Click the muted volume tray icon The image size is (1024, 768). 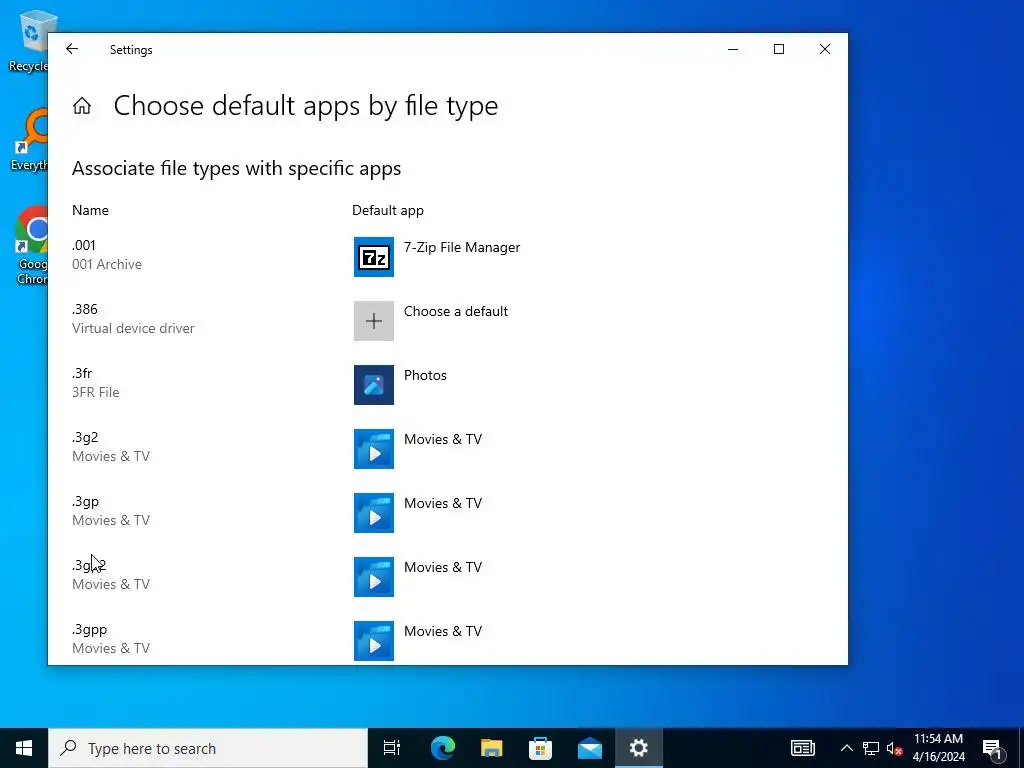tap(895, 748)
